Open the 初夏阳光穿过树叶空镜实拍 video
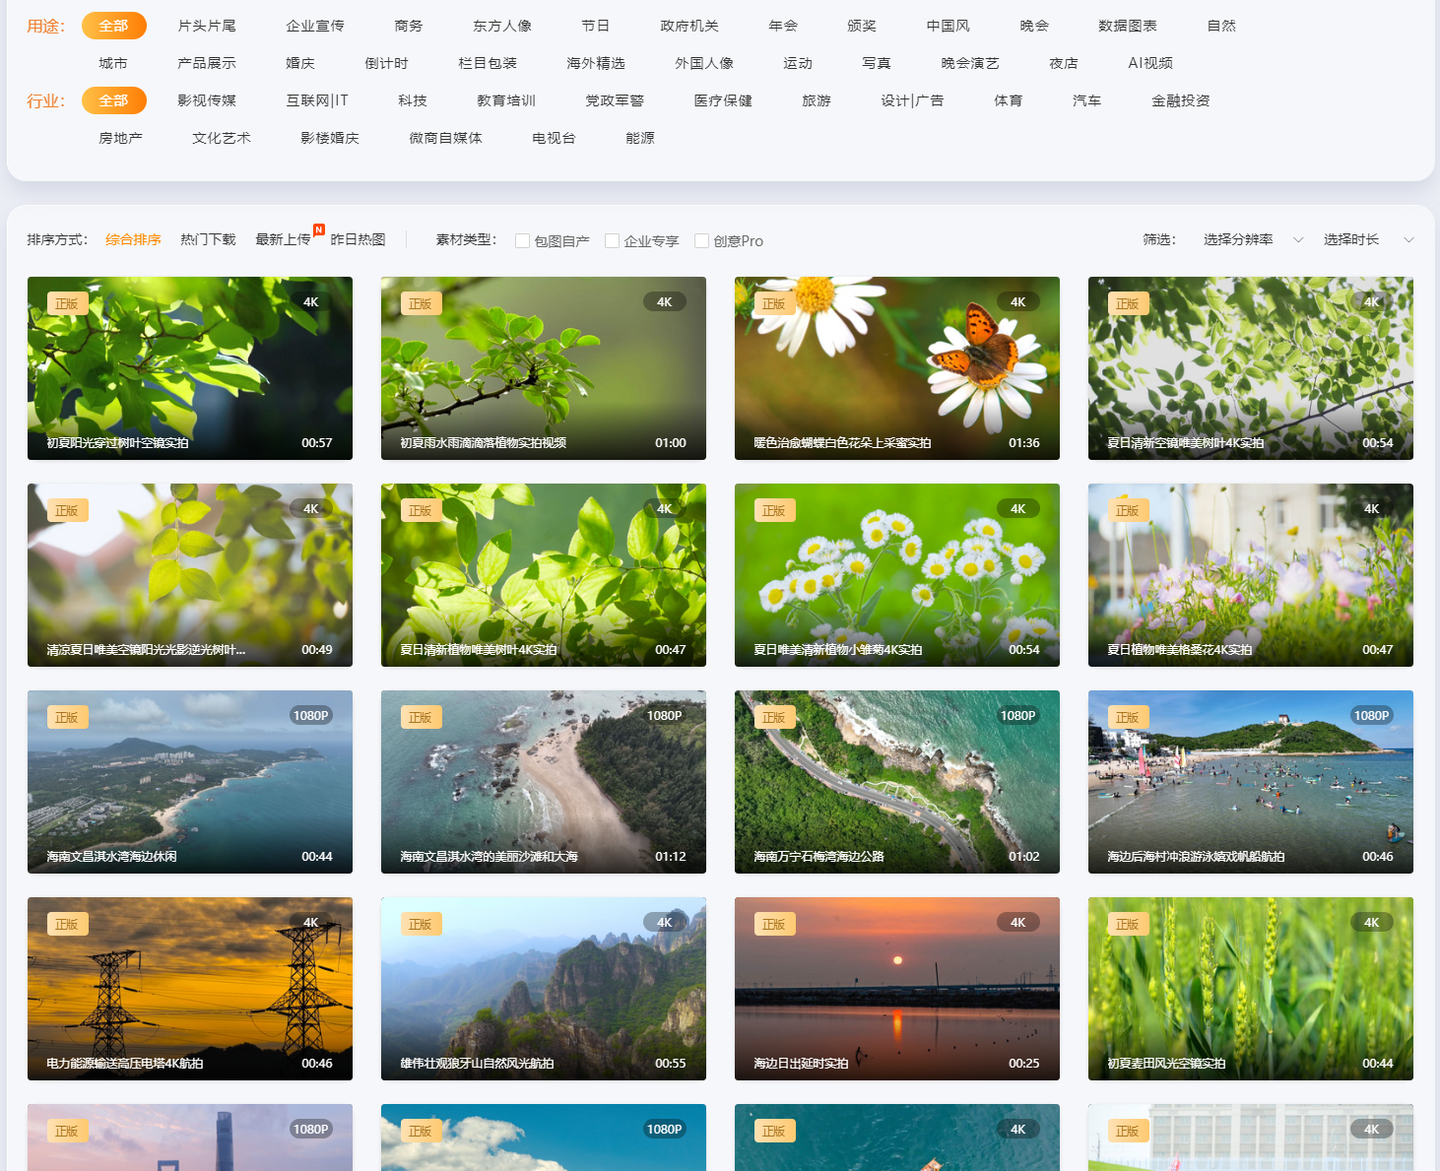 [x=190, y=368]
